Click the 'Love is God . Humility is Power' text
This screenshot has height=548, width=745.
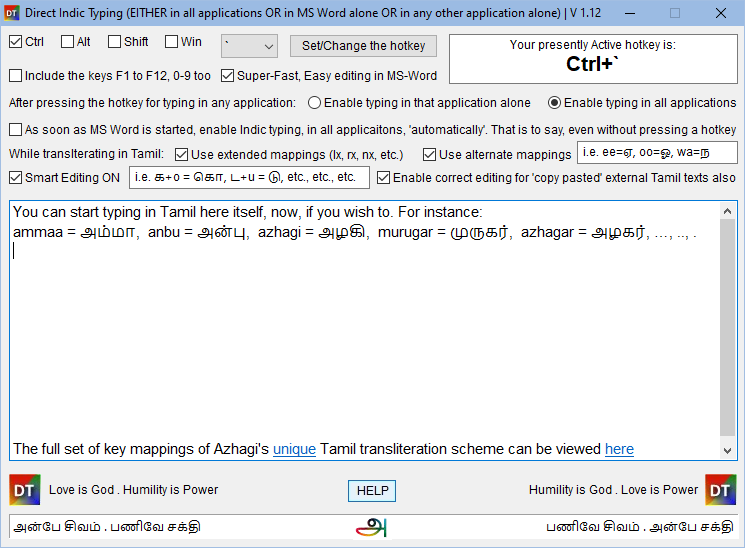134,490
